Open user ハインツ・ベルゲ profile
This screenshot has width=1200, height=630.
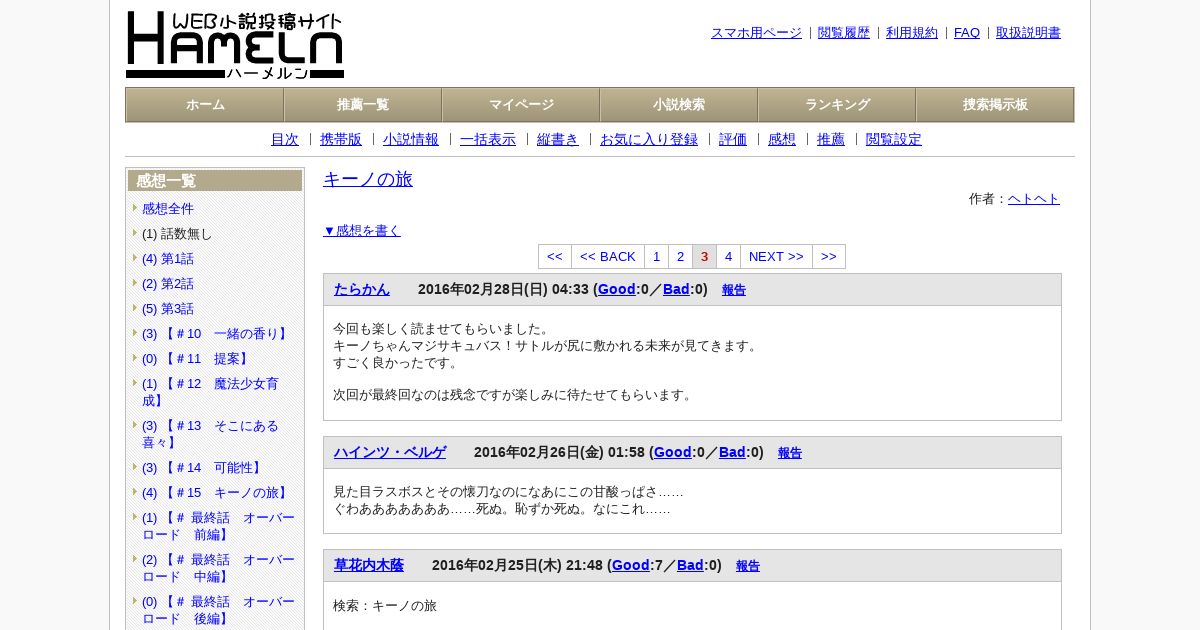point(390,452)
